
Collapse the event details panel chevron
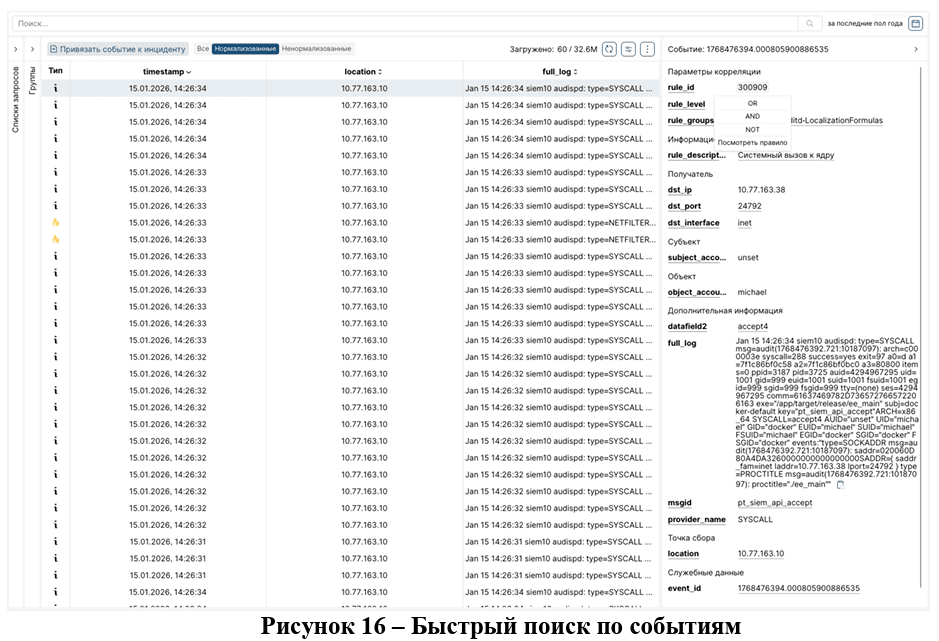pyautogui.click(x=916, y=49)
